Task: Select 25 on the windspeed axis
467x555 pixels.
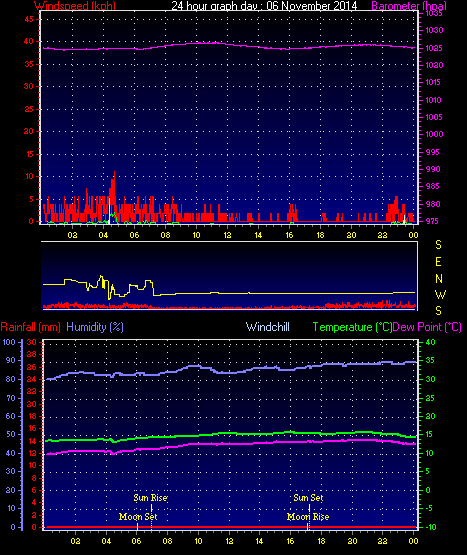Action: (x=29, y=109)
